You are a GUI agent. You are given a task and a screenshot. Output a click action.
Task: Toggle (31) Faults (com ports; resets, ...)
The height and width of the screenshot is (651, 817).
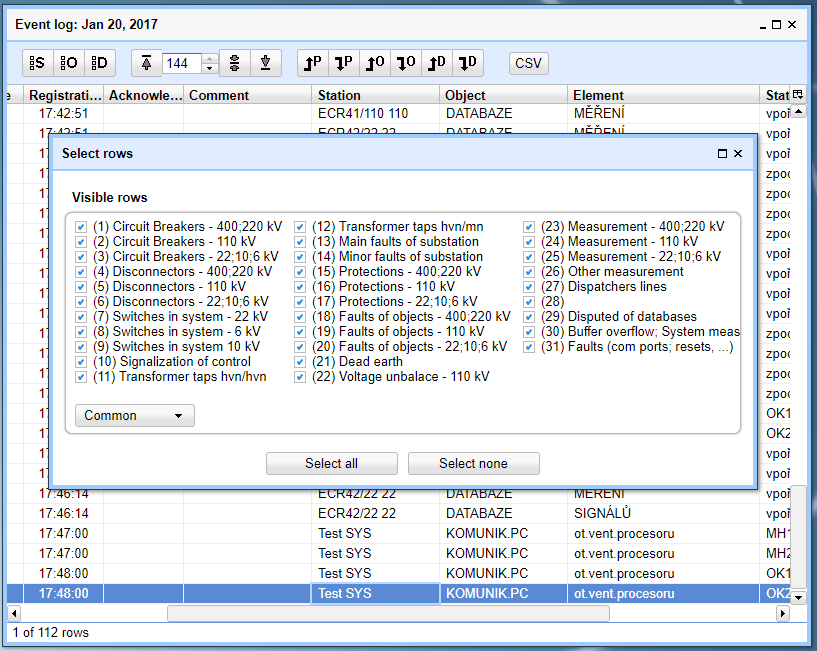(x=529, y=347)
